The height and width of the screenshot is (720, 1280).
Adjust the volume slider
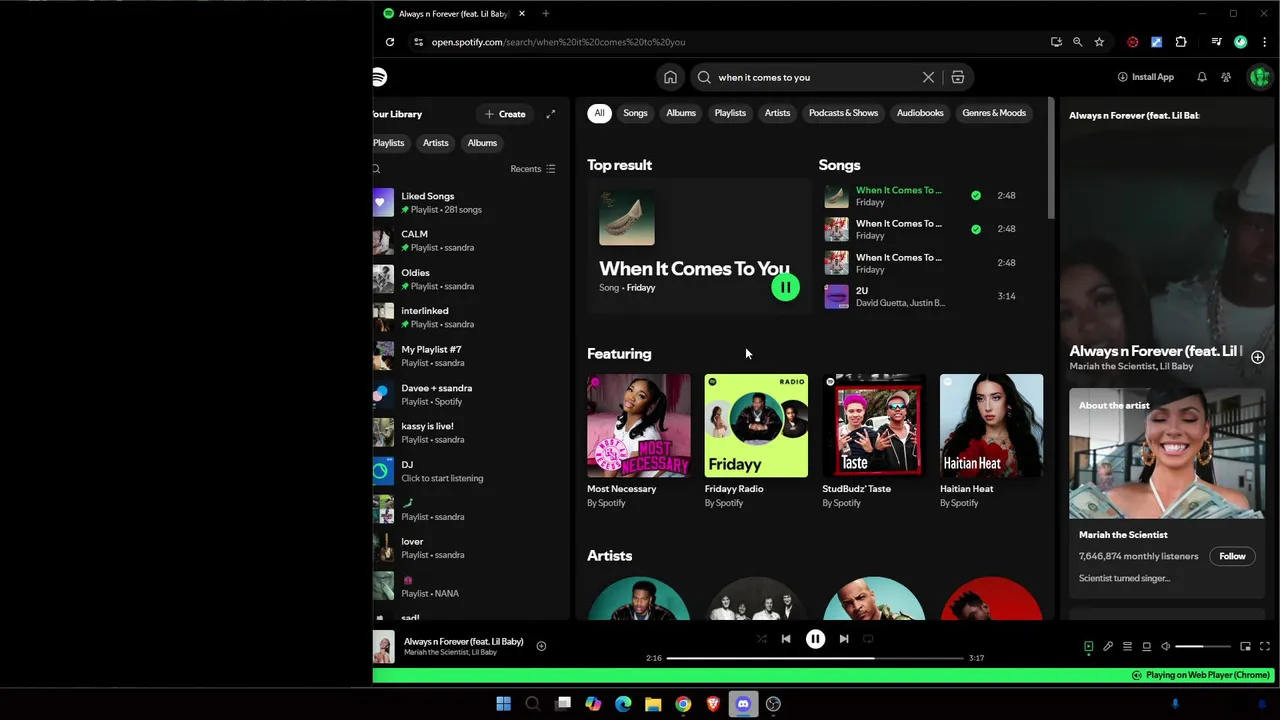click(1203, 647)
